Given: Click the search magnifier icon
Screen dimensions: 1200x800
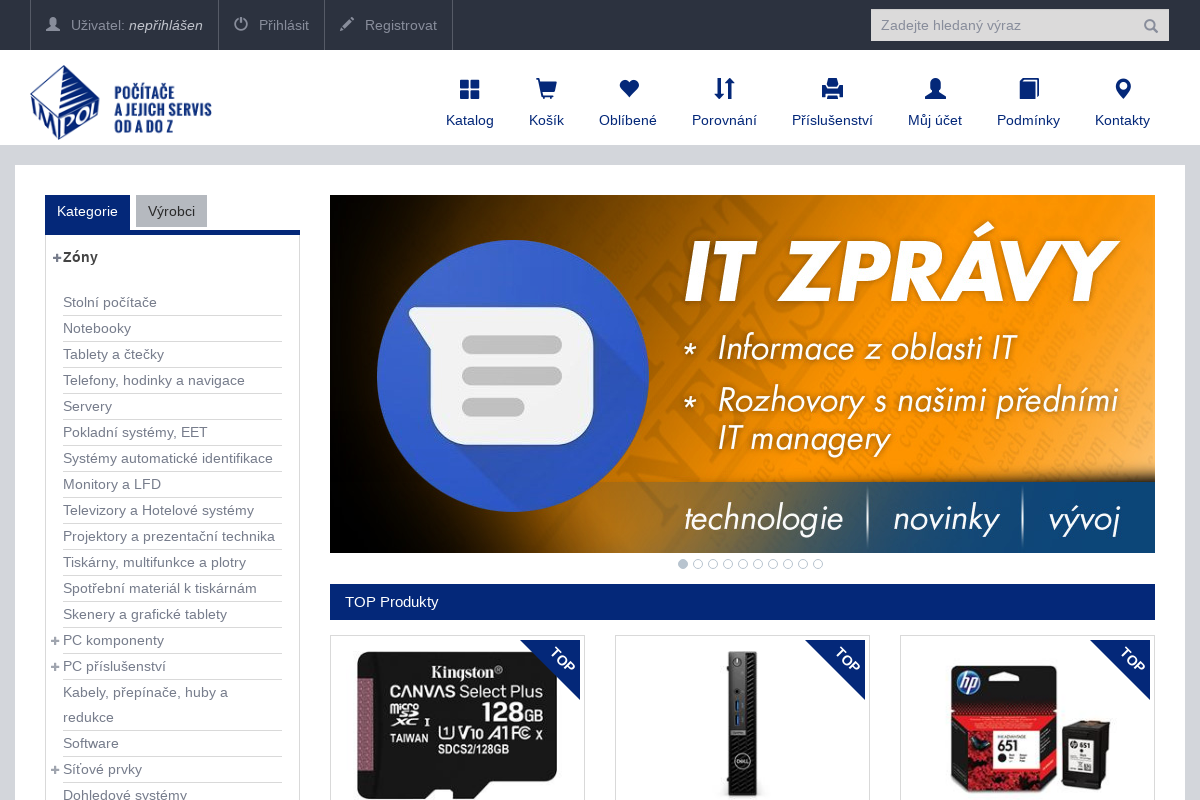Looking at the screenshot, I should pos(1150,25).
